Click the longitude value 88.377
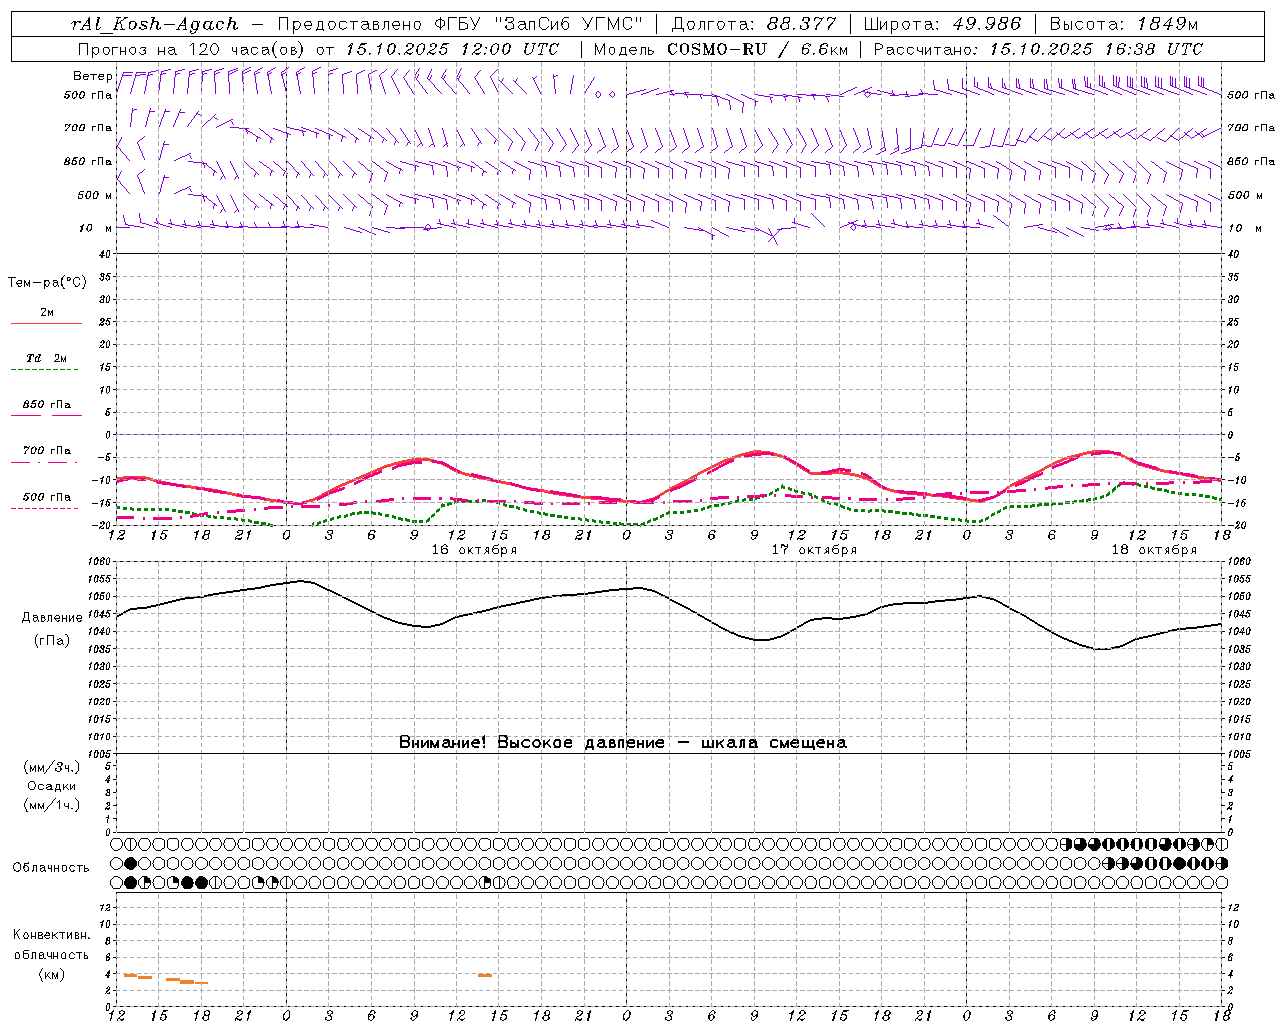This screenshot has height=1024, width=1280. tap(802, 24)
